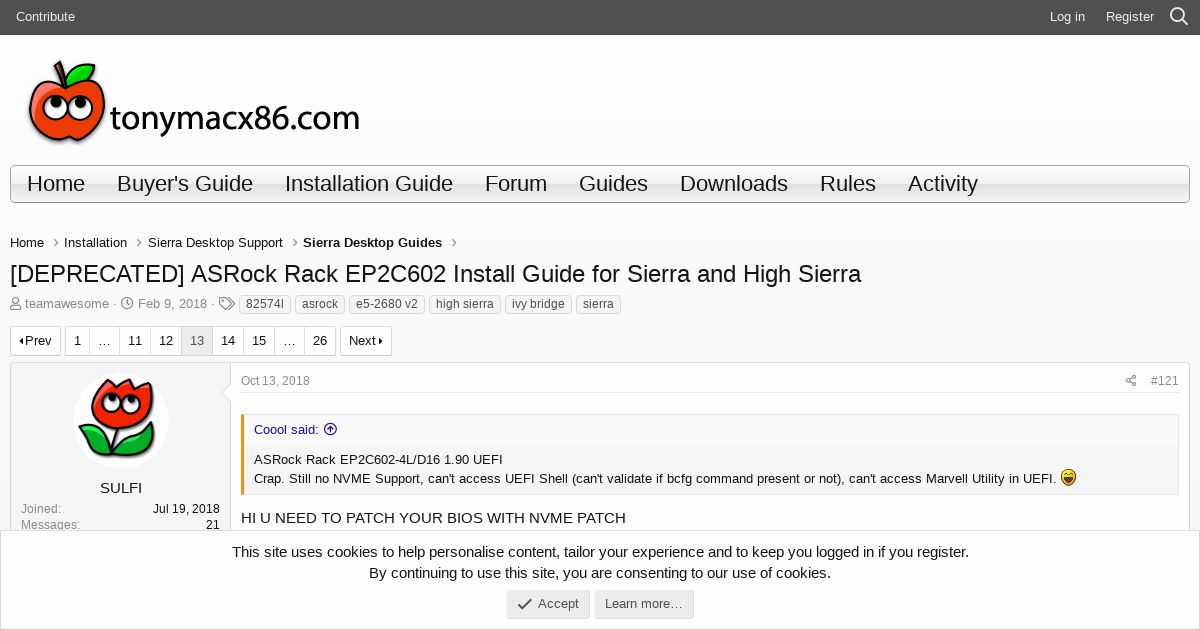The width and height of the screenshot is (1200, 630).
Task: Go to page 14
Action: tap(228, 341)
